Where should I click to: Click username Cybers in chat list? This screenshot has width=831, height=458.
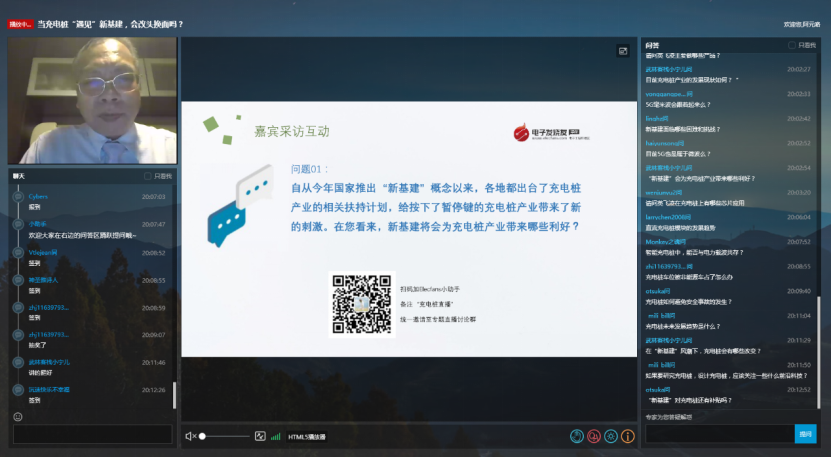pyautogui.click(x=38, y=196)
